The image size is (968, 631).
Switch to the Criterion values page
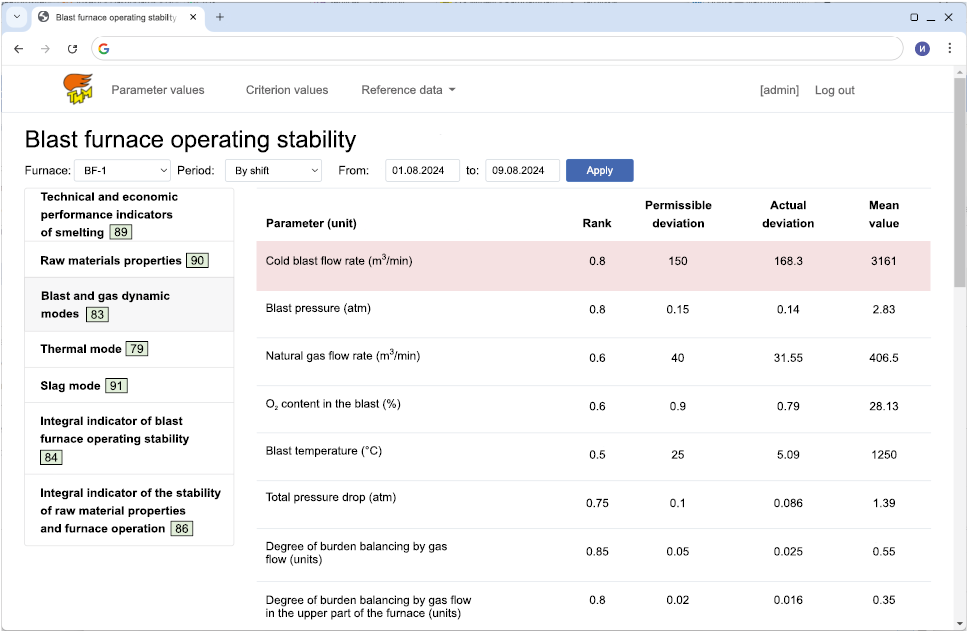pos(287,90)
